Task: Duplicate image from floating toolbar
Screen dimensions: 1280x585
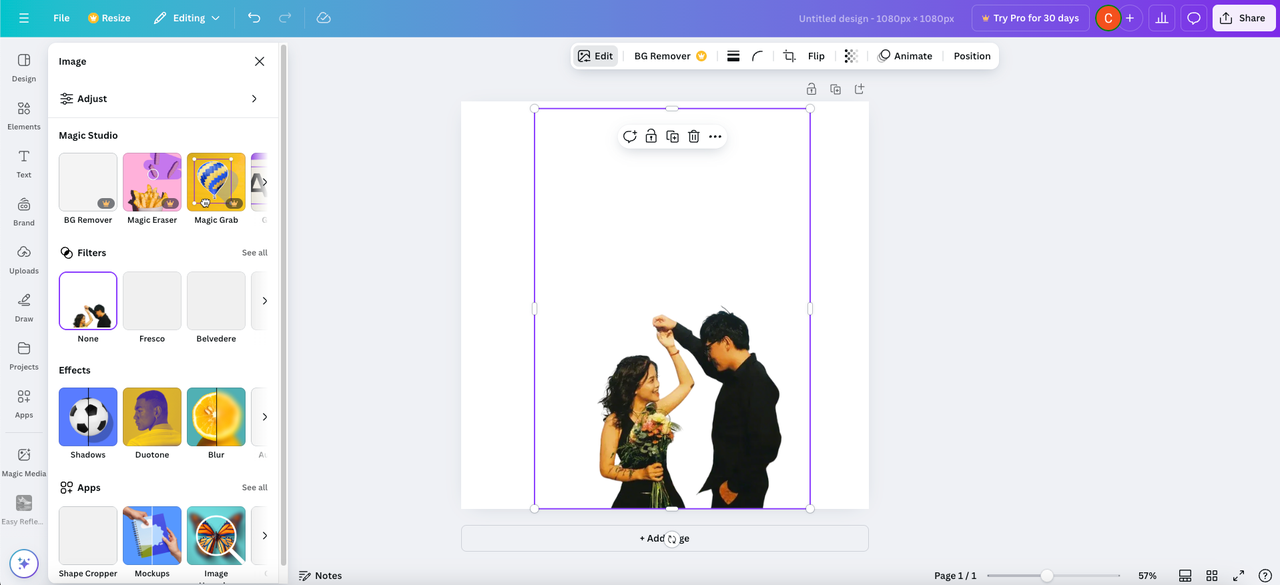Action: click(x=673, y=136)
